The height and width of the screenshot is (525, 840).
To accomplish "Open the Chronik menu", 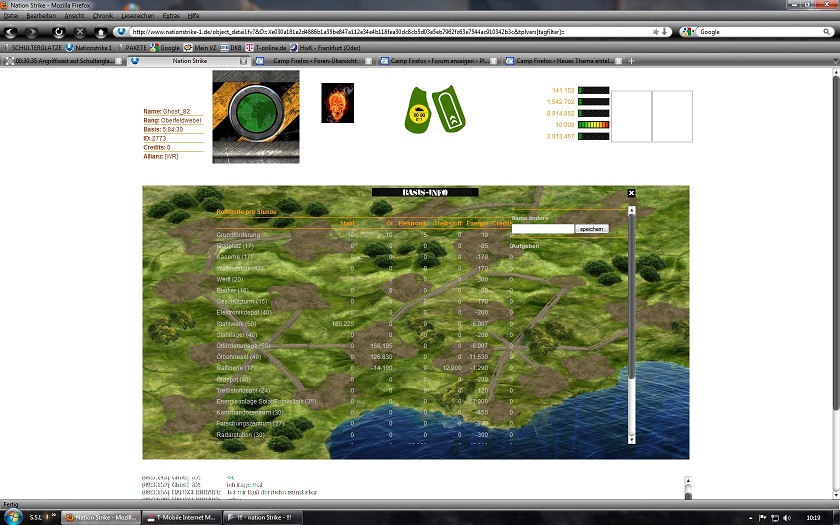I will pyautogui.click(x=103, y=16).
